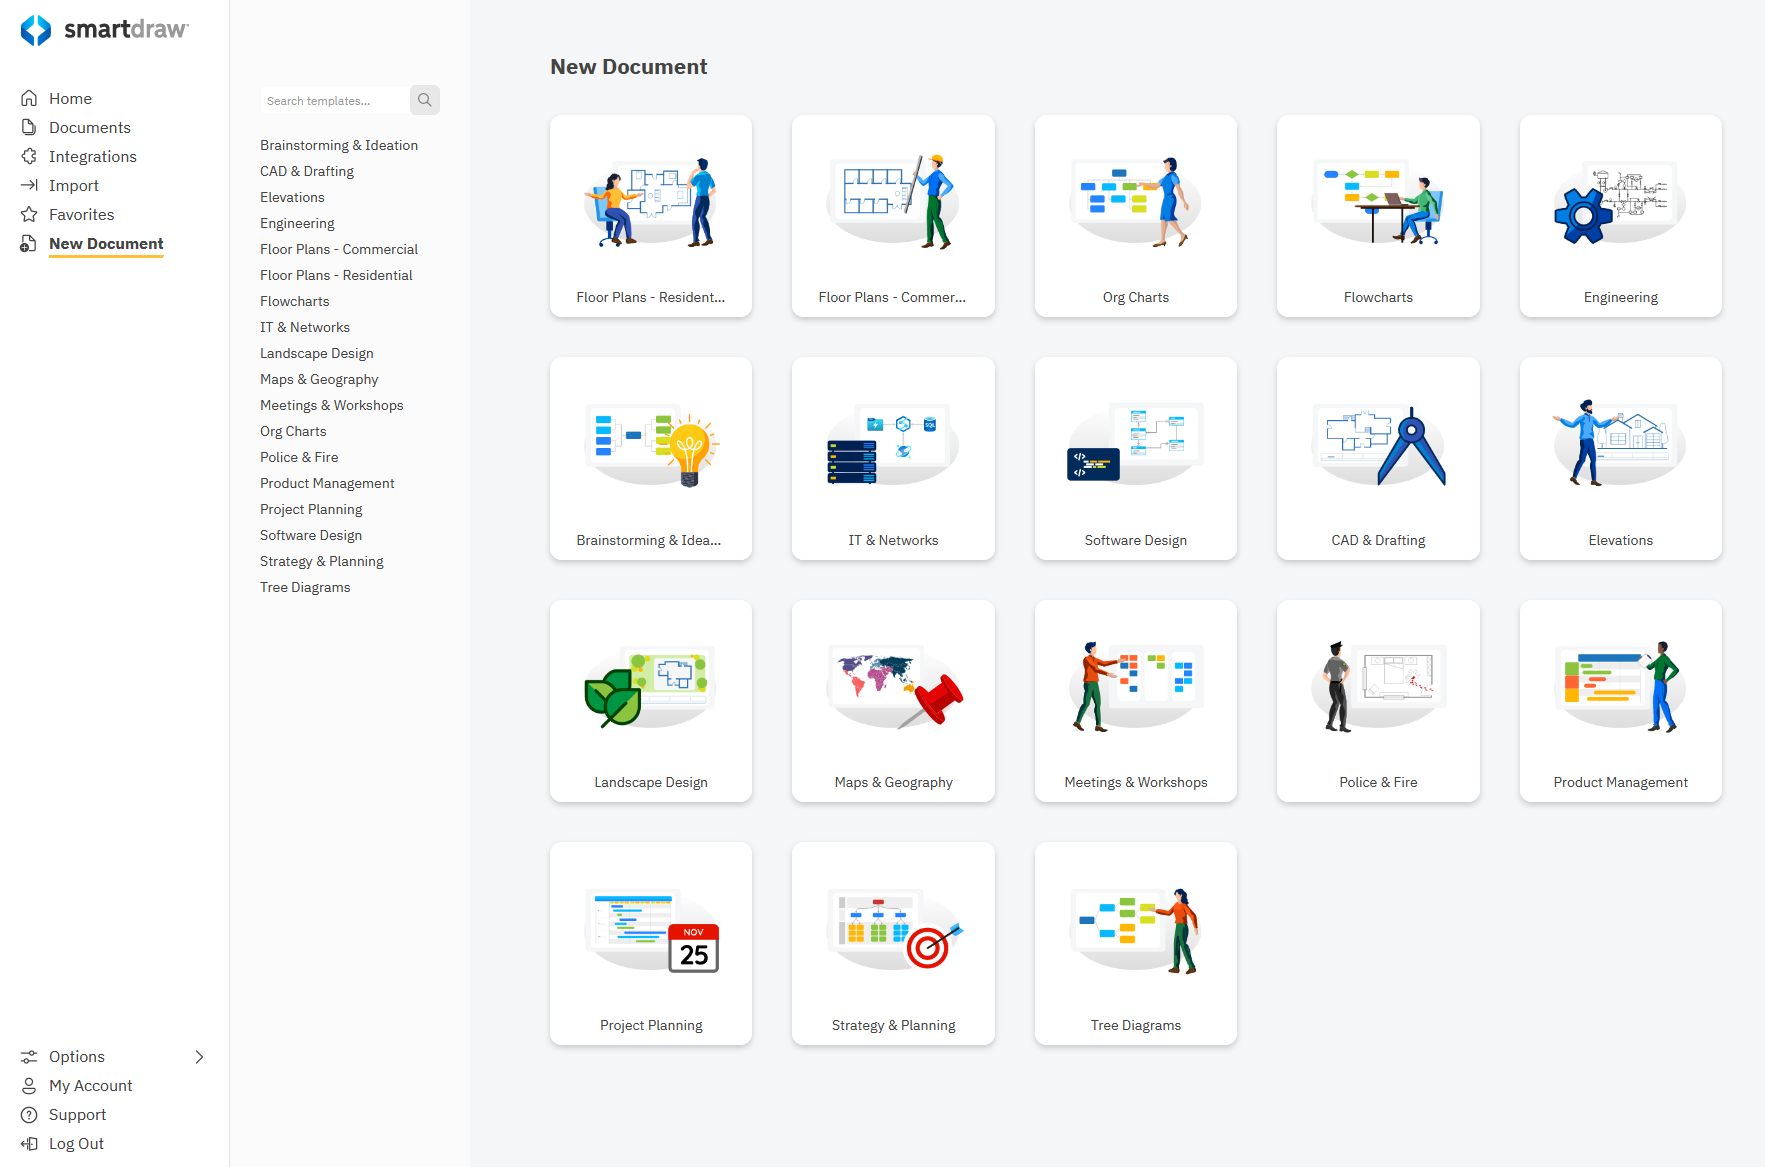Expand the Options menu chevron
This screenshot has width=1765, height=1167.
[199, 1056]
